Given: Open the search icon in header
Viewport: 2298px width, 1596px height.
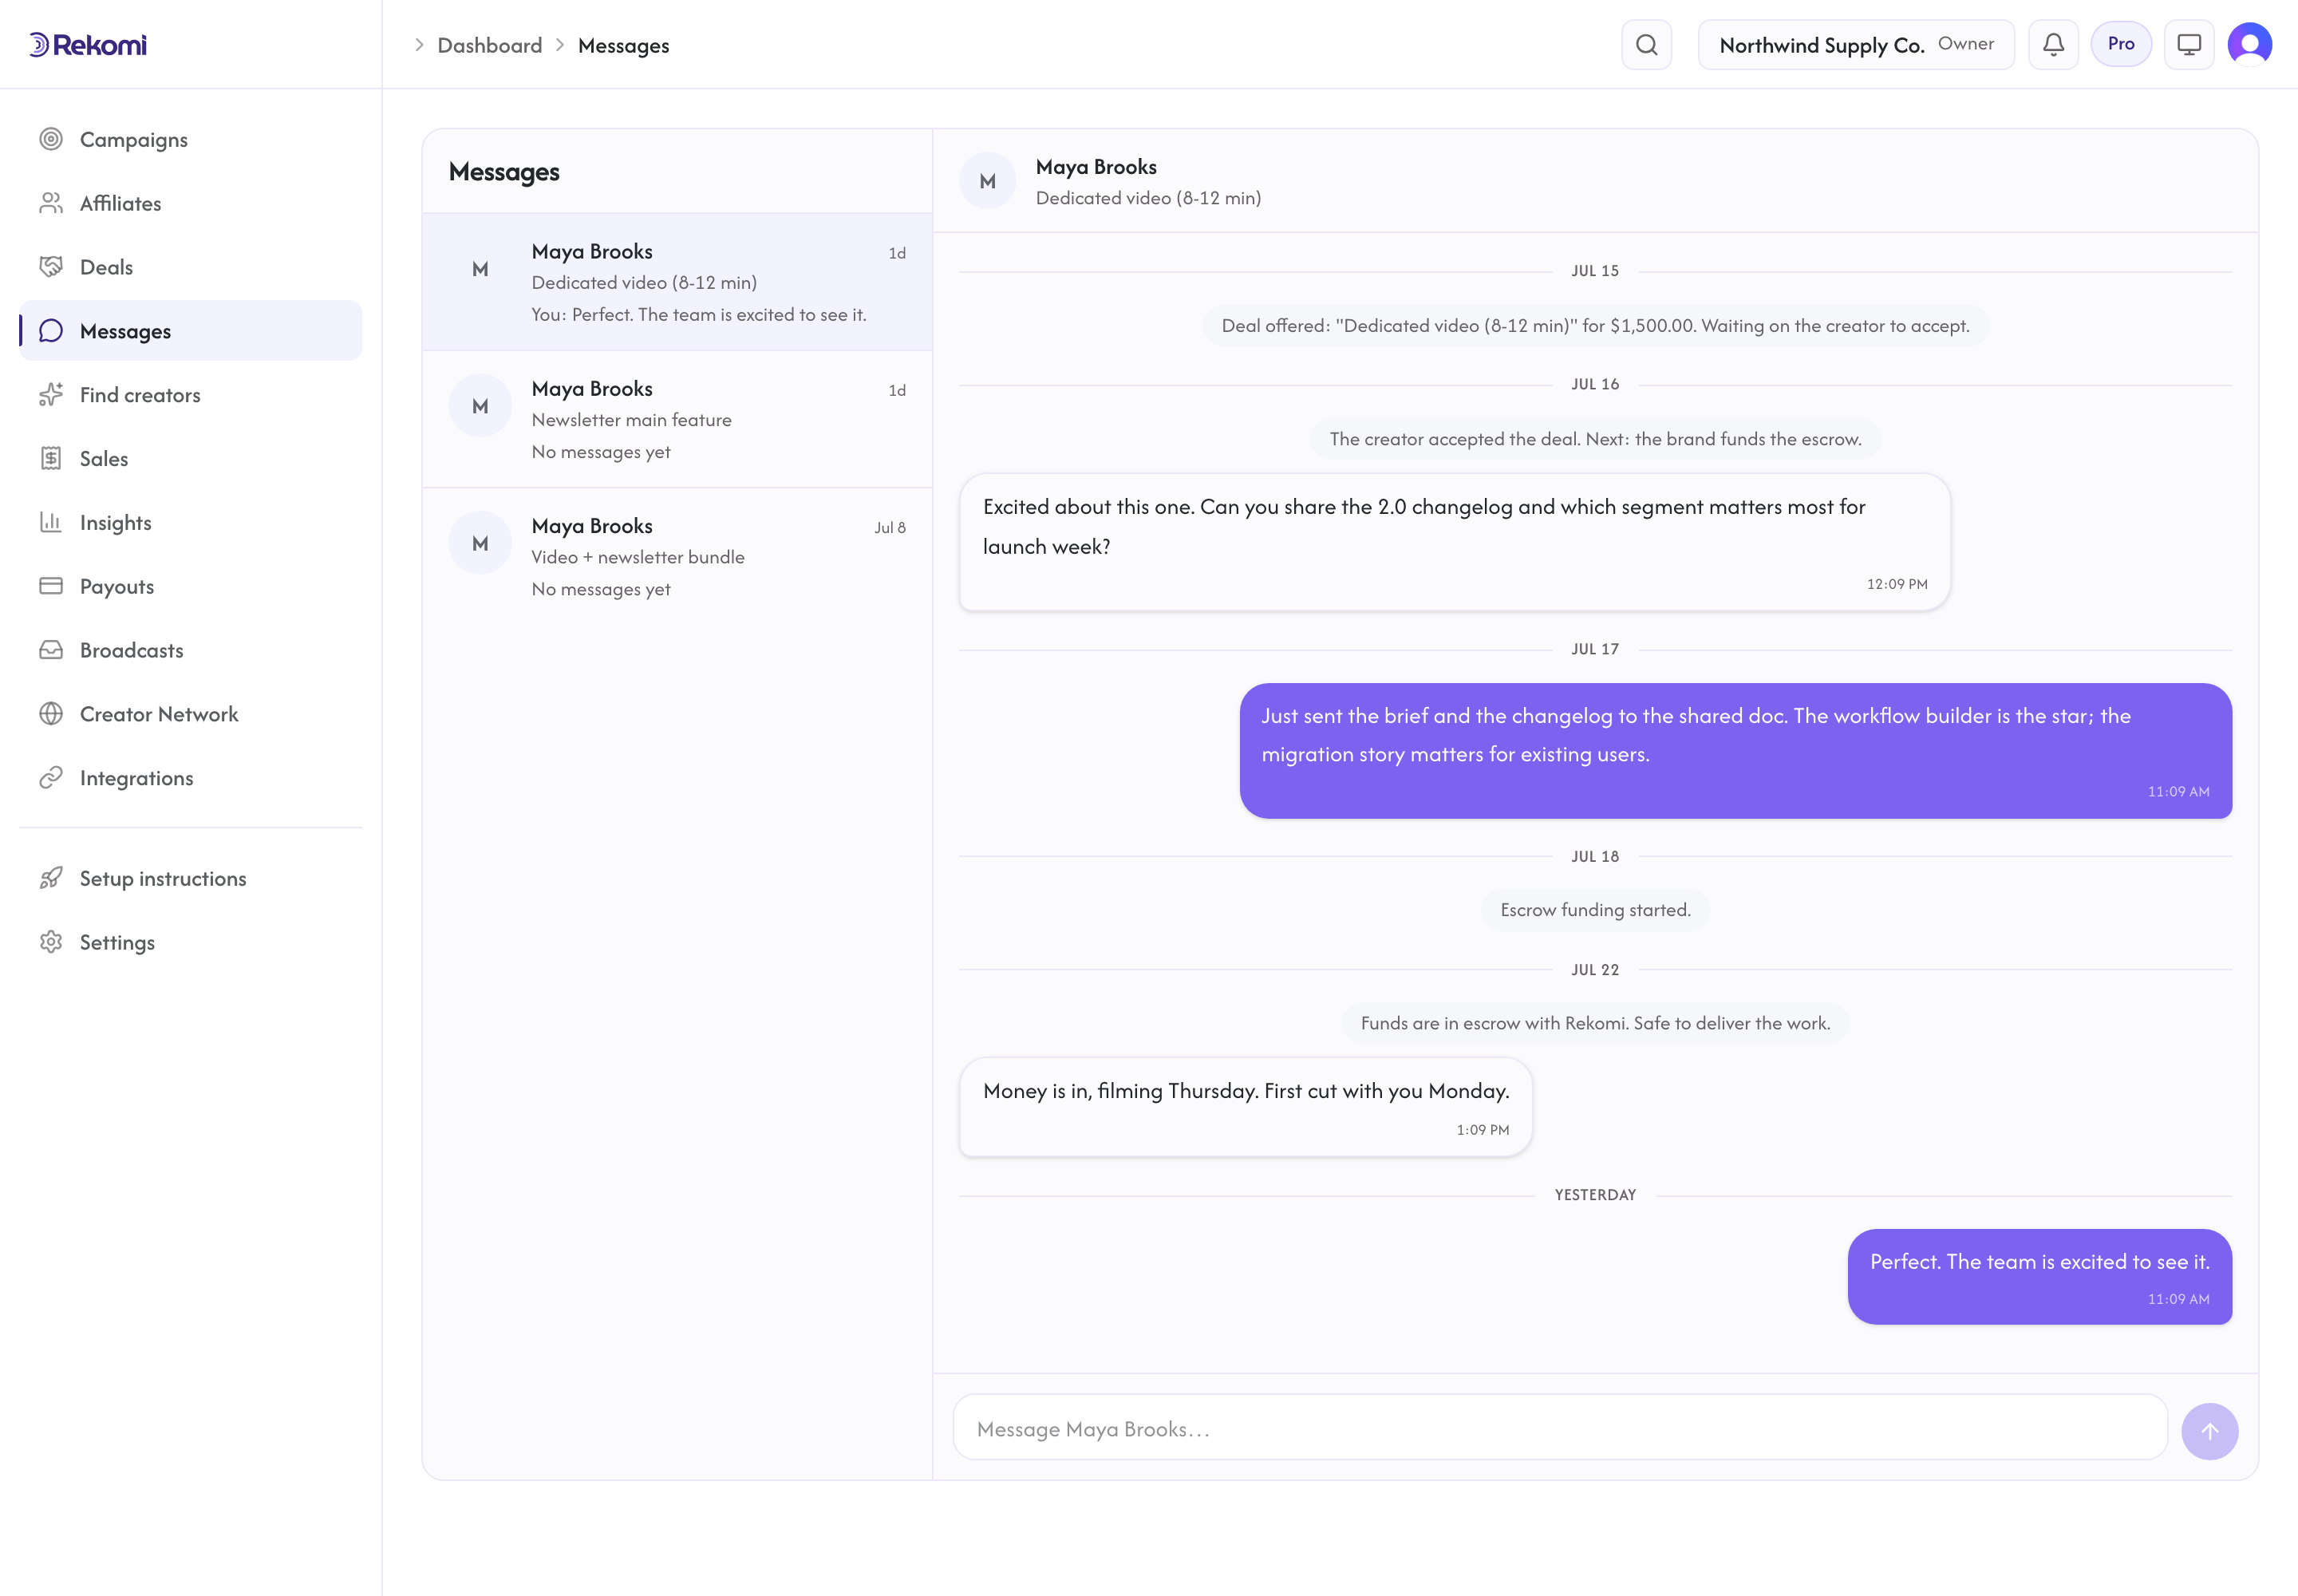Looking at the screenshot, I should [1646, 45].
